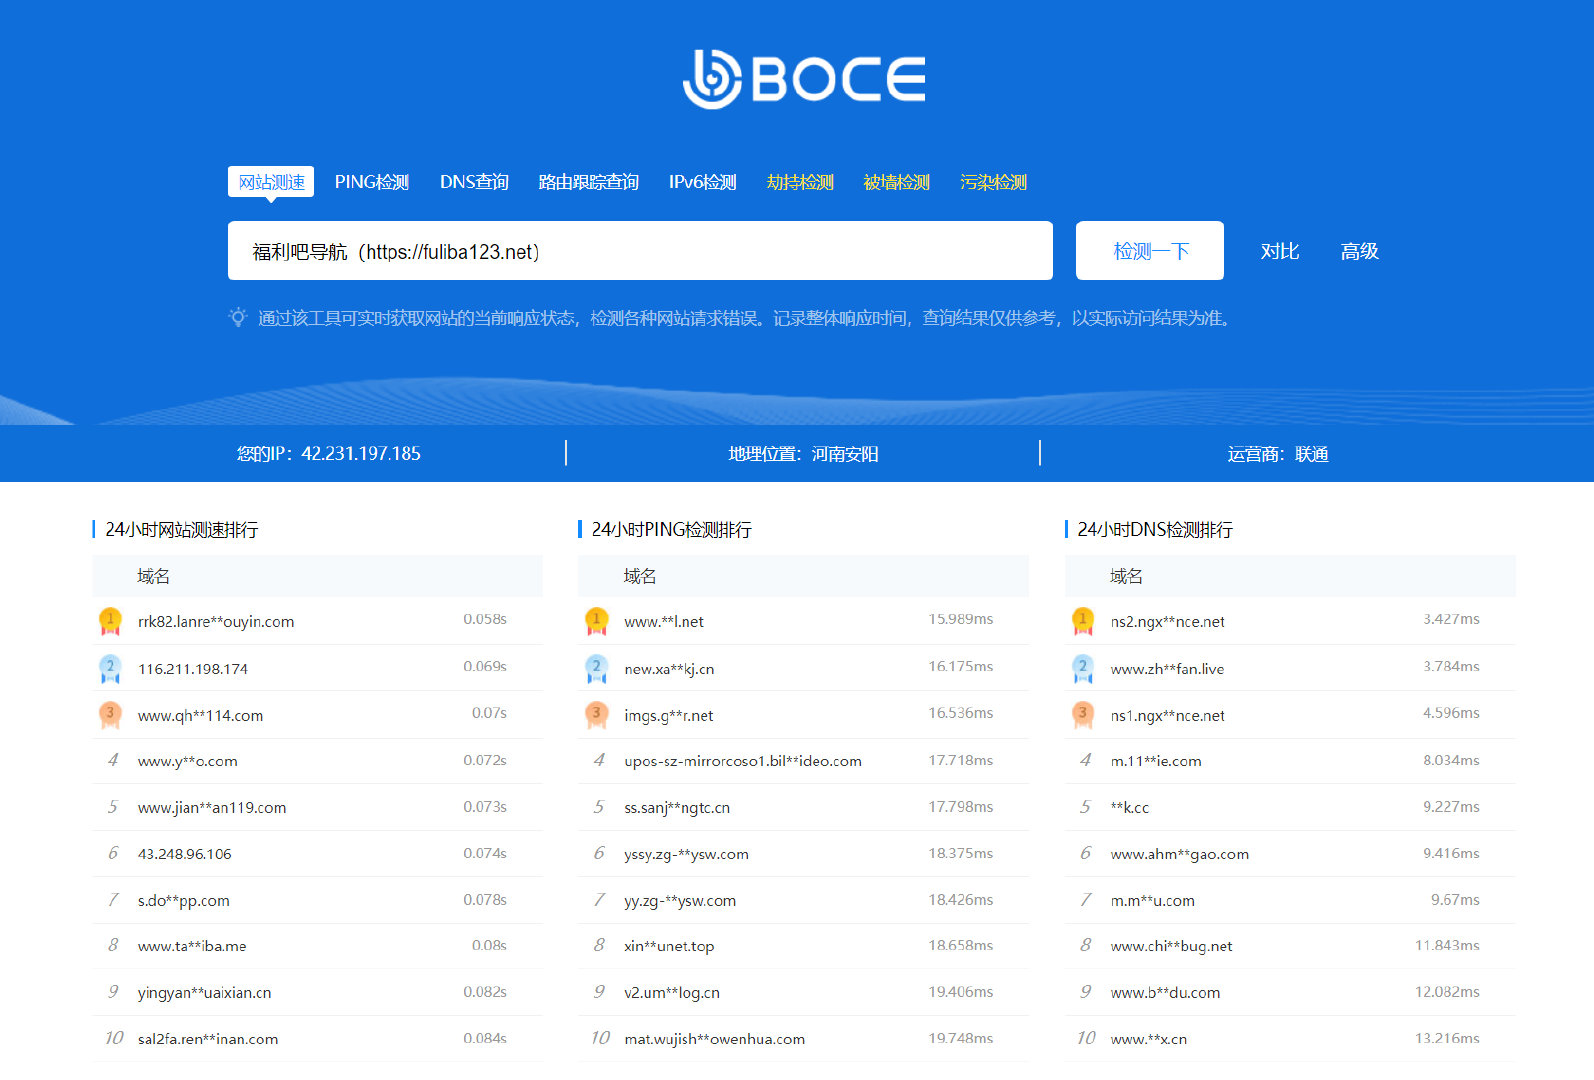Open www.b**du.com entry
Viewport: 1594px width, 1080px height.
tap(1165, 993)
